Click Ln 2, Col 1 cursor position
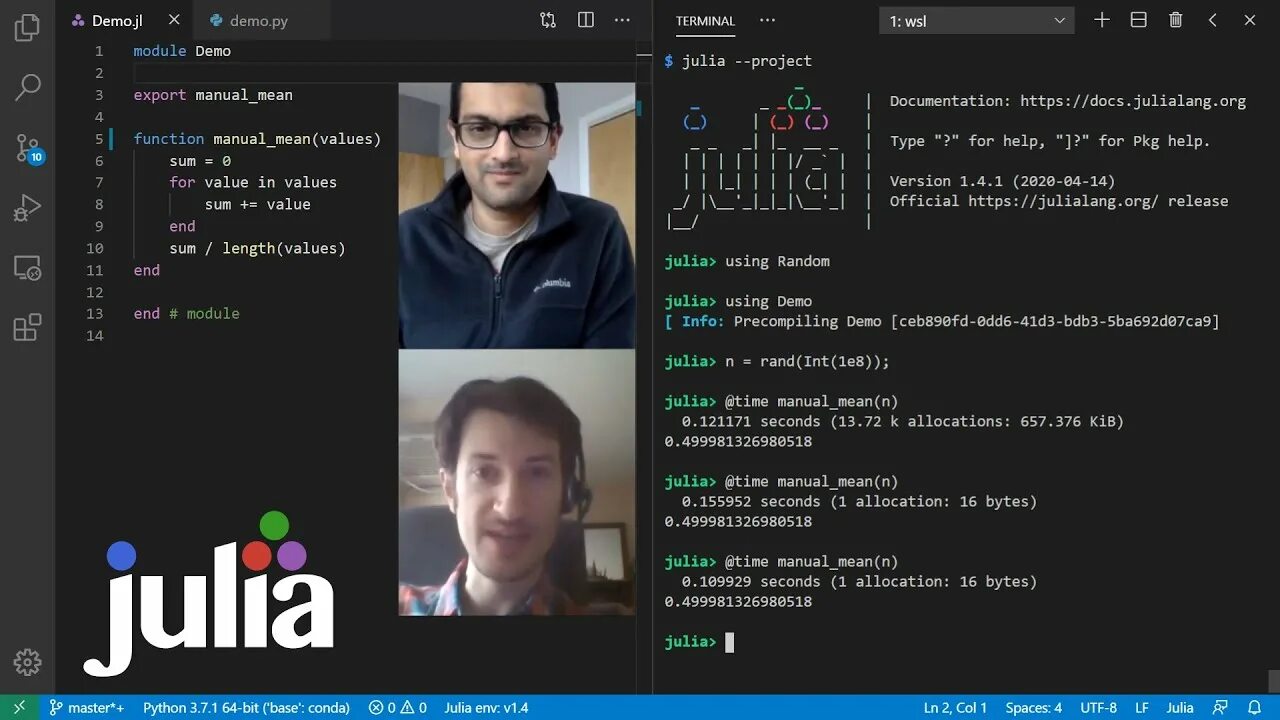 (x=955, y=708)
